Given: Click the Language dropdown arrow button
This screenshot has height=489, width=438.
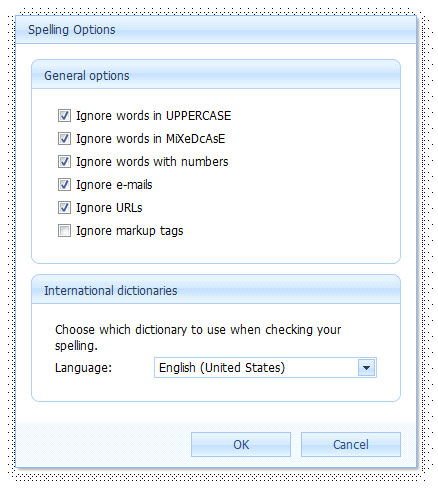Looking at the screenshot, I should point(366,368).
